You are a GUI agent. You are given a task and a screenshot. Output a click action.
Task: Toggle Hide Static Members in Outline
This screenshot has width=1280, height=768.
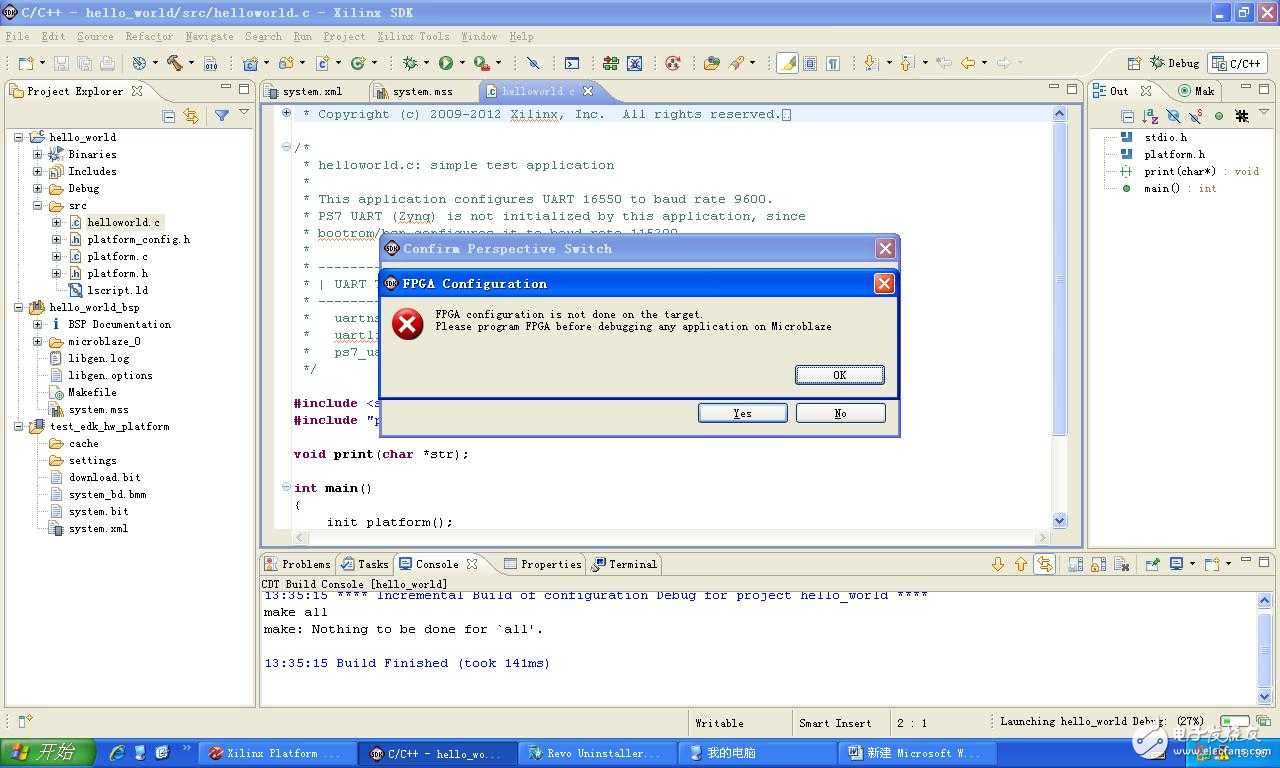[x=1196, y=116]
